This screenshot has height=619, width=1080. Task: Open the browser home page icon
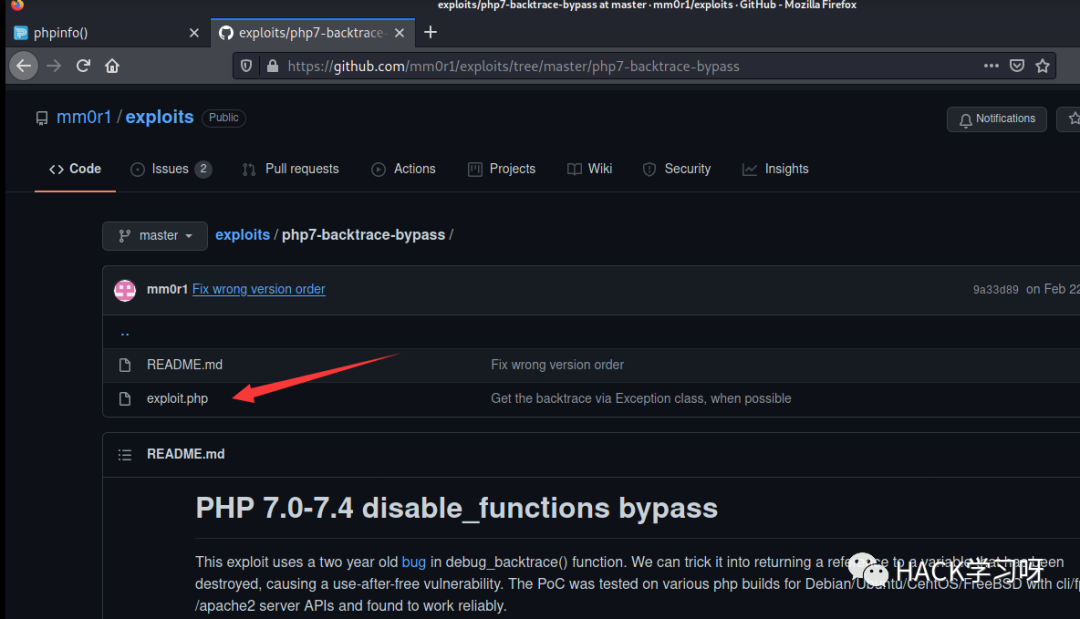(x=112, y=66)
